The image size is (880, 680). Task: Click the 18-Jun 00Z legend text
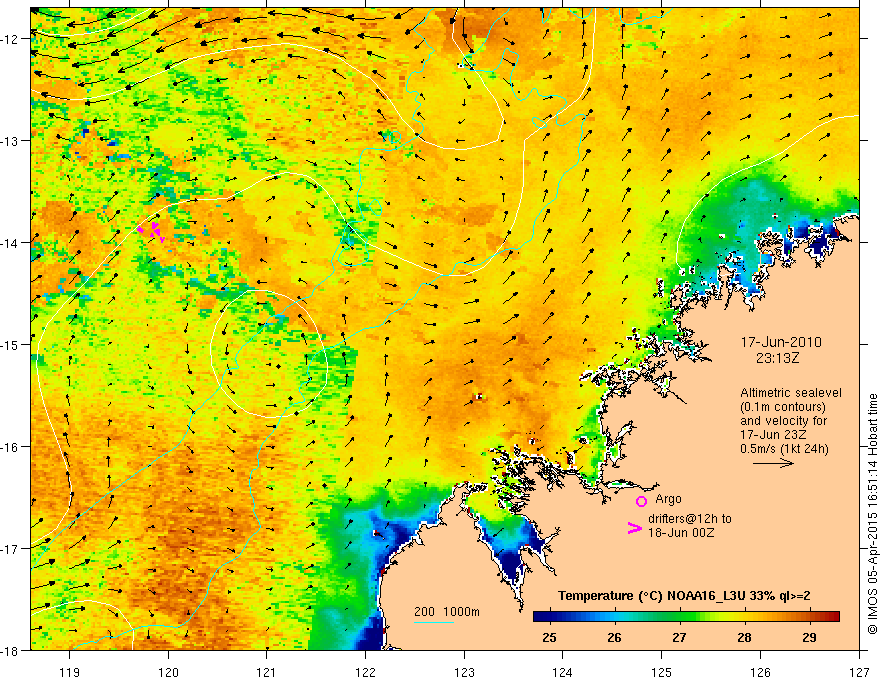[681, 533]
